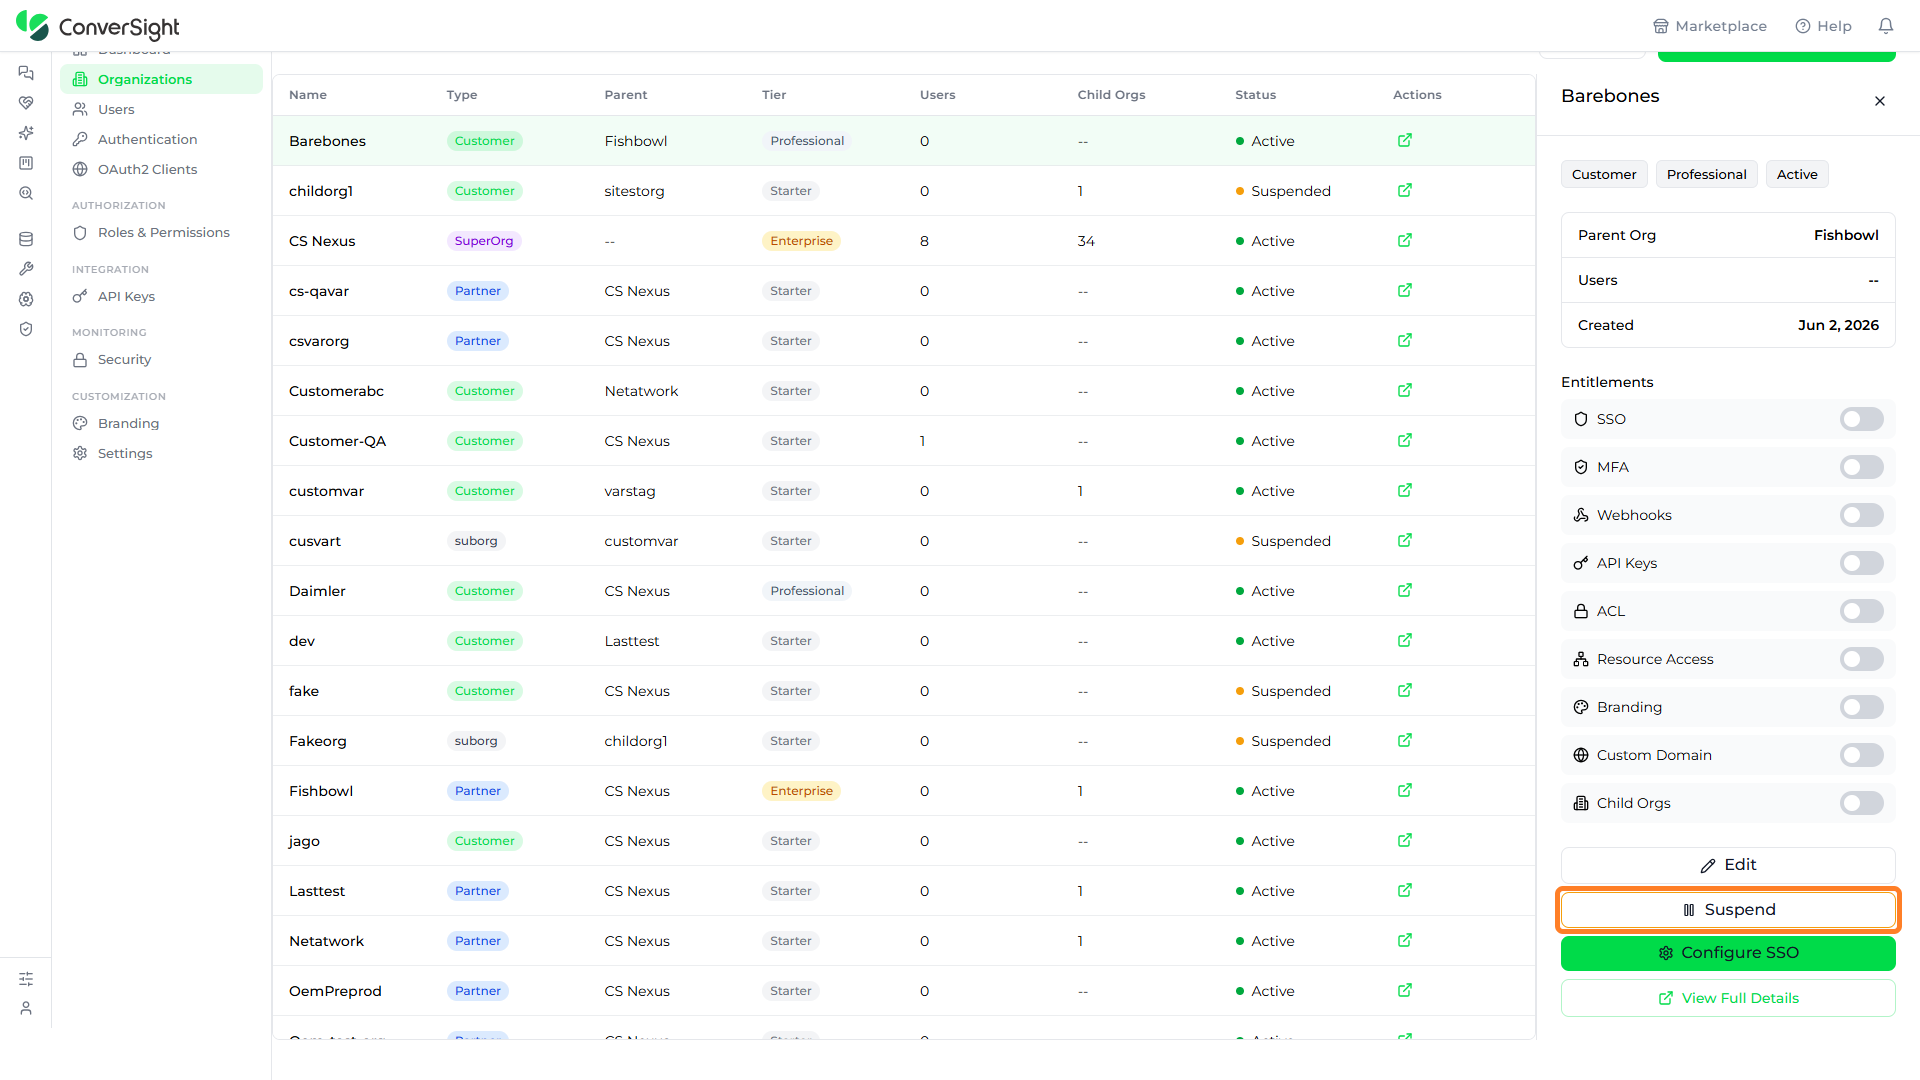Click the sparkle AI icon in left rail
The width and height of the screenshot is (1920, 1080).
click(26, 133)
